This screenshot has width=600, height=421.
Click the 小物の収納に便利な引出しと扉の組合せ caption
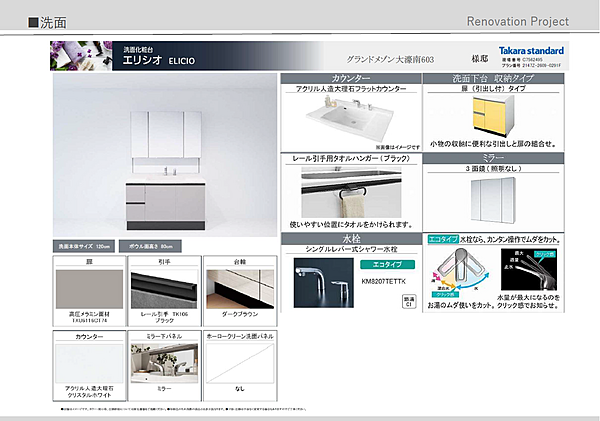(x=493, y=144)
